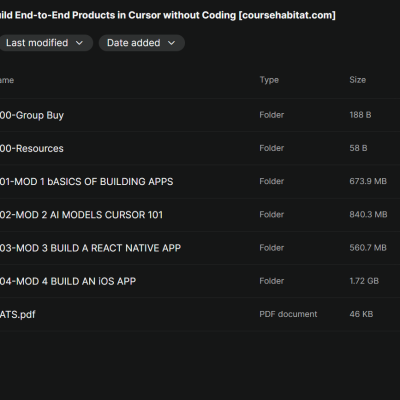Click Folder type in 00-Resources row
Image resolution: width=400 pixels, height=400 pixels.
272,148
